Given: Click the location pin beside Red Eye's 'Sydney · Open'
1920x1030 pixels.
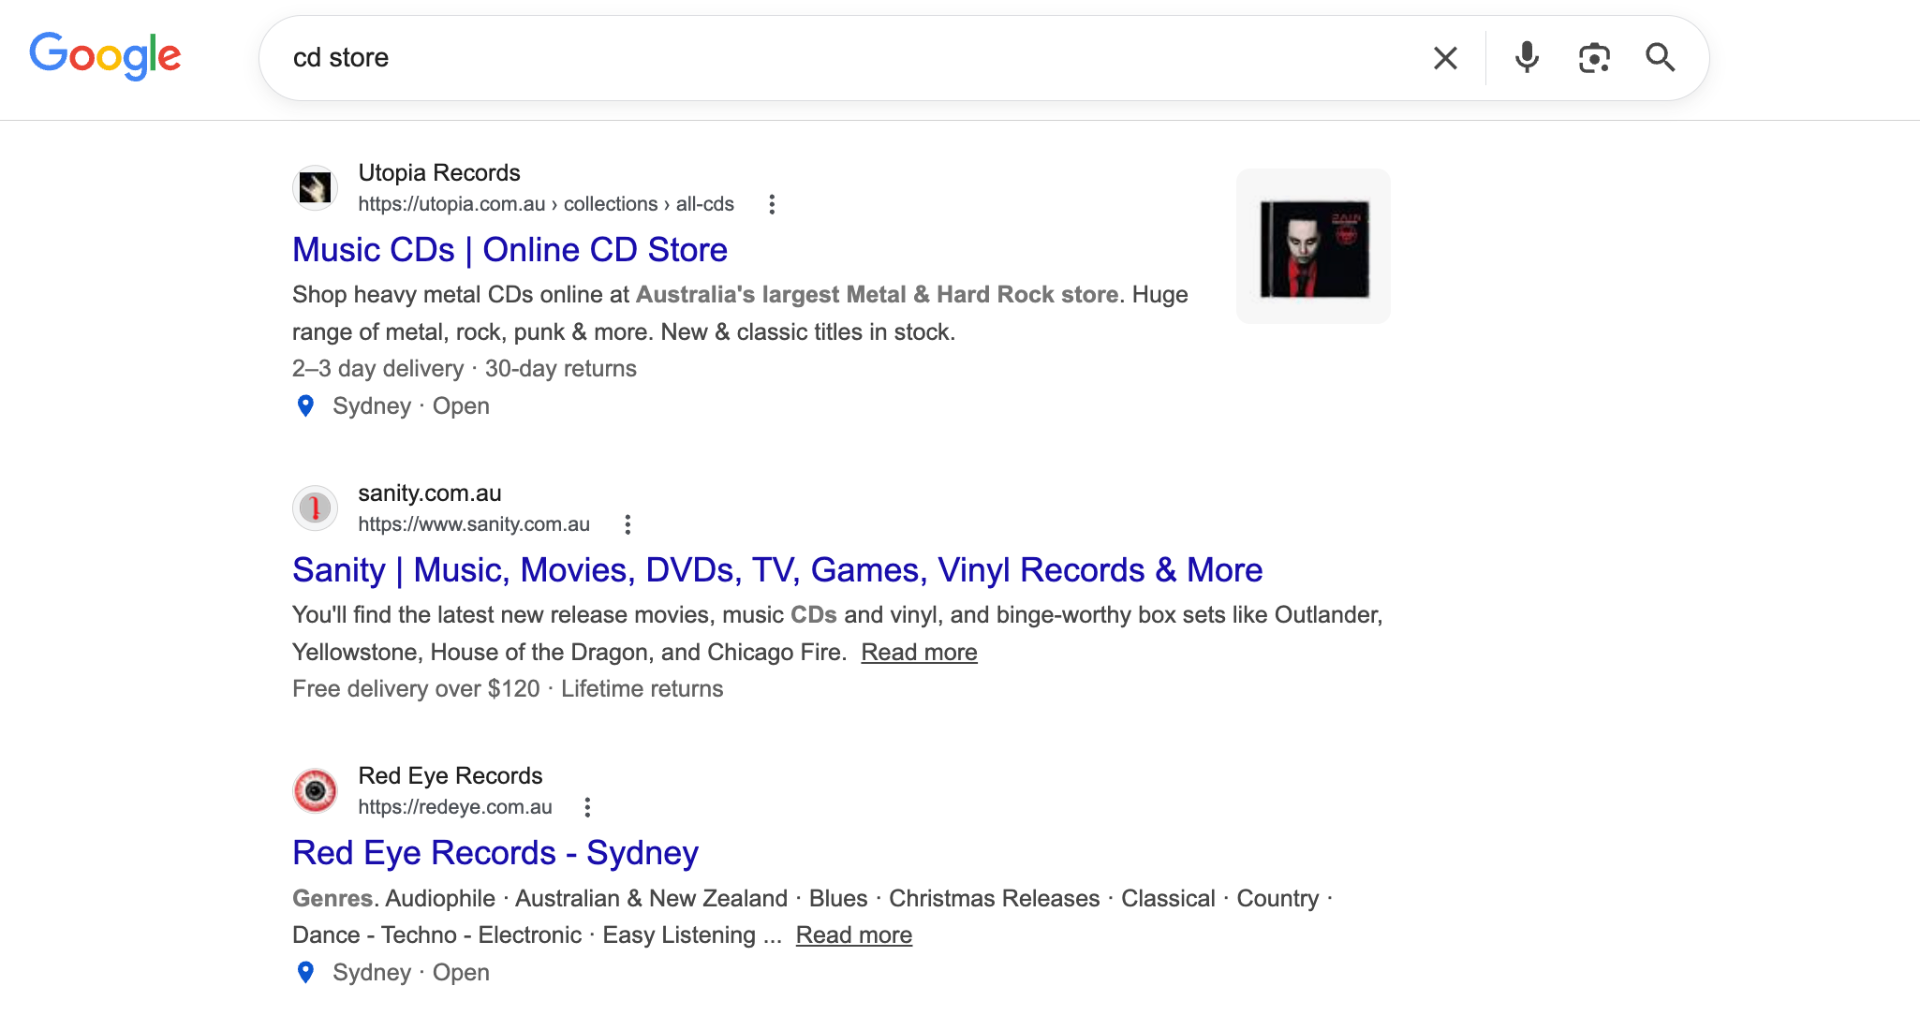Looking at the screenshot, I should (x=306, y=972).
